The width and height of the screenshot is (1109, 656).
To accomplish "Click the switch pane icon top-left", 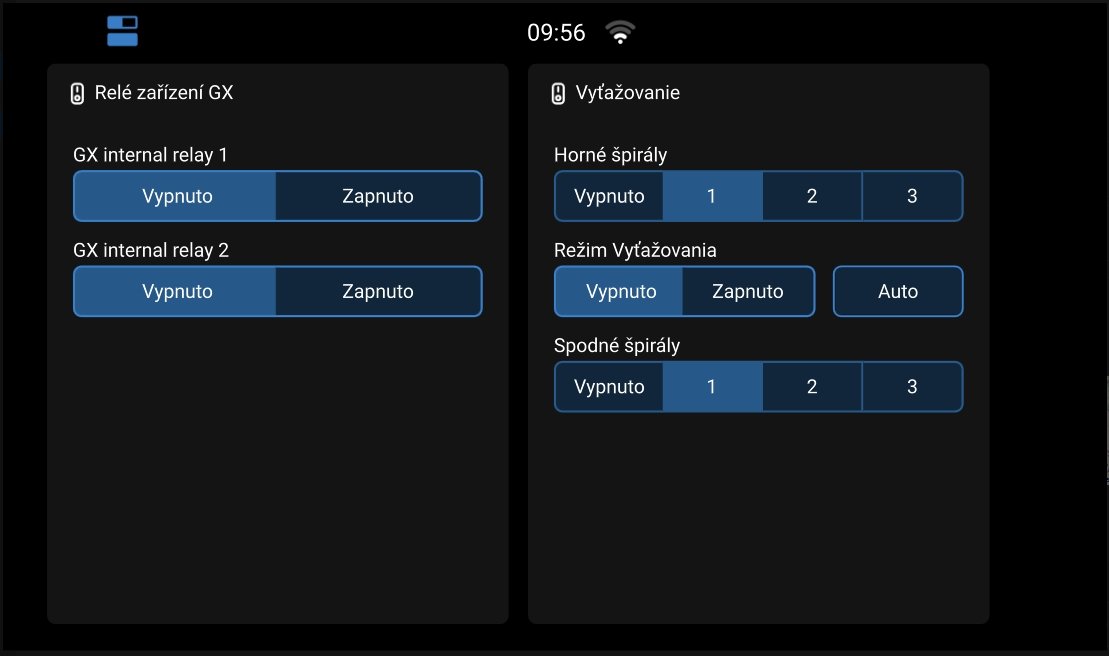I will [122, 31].
